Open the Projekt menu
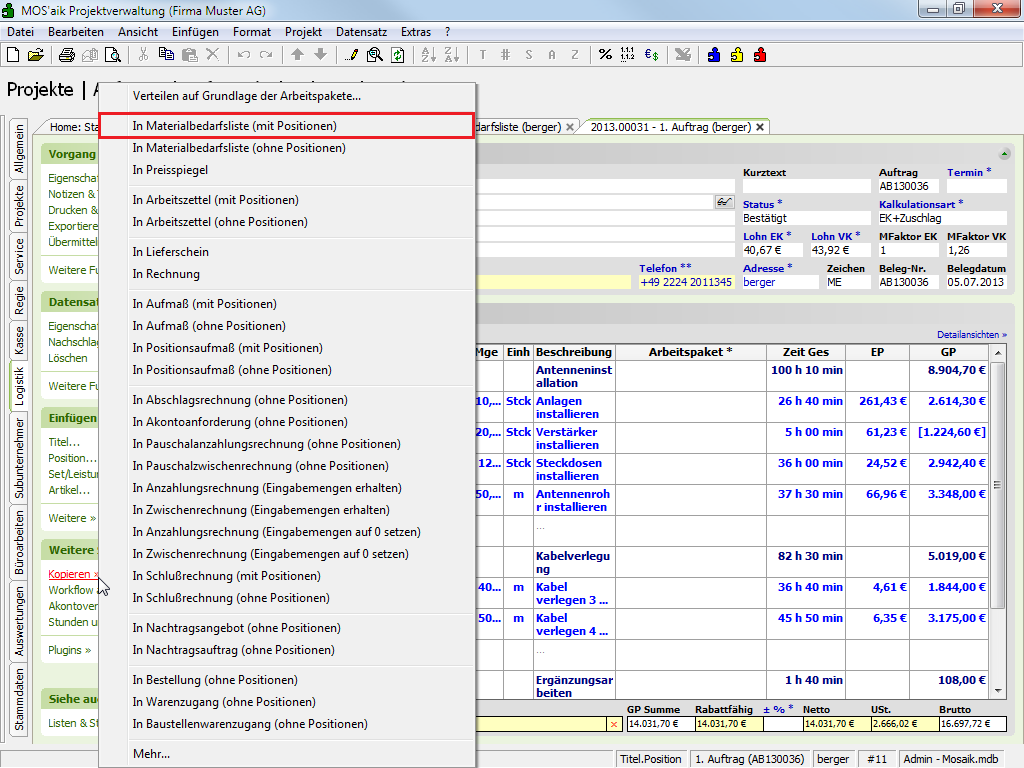Viewport: 1024px width, 768px height. point(303,32)
